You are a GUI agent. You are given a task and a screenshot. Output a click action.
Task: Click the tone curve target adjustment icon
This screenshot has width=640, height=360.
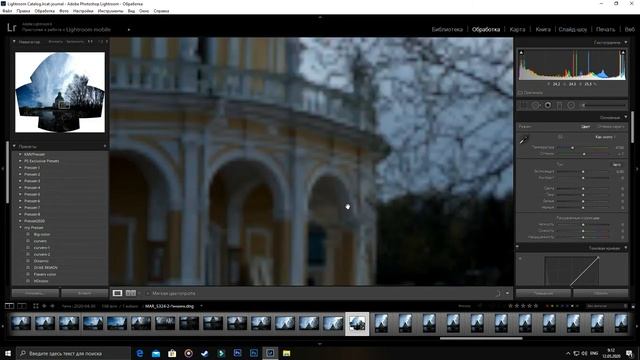coord(520,258)
